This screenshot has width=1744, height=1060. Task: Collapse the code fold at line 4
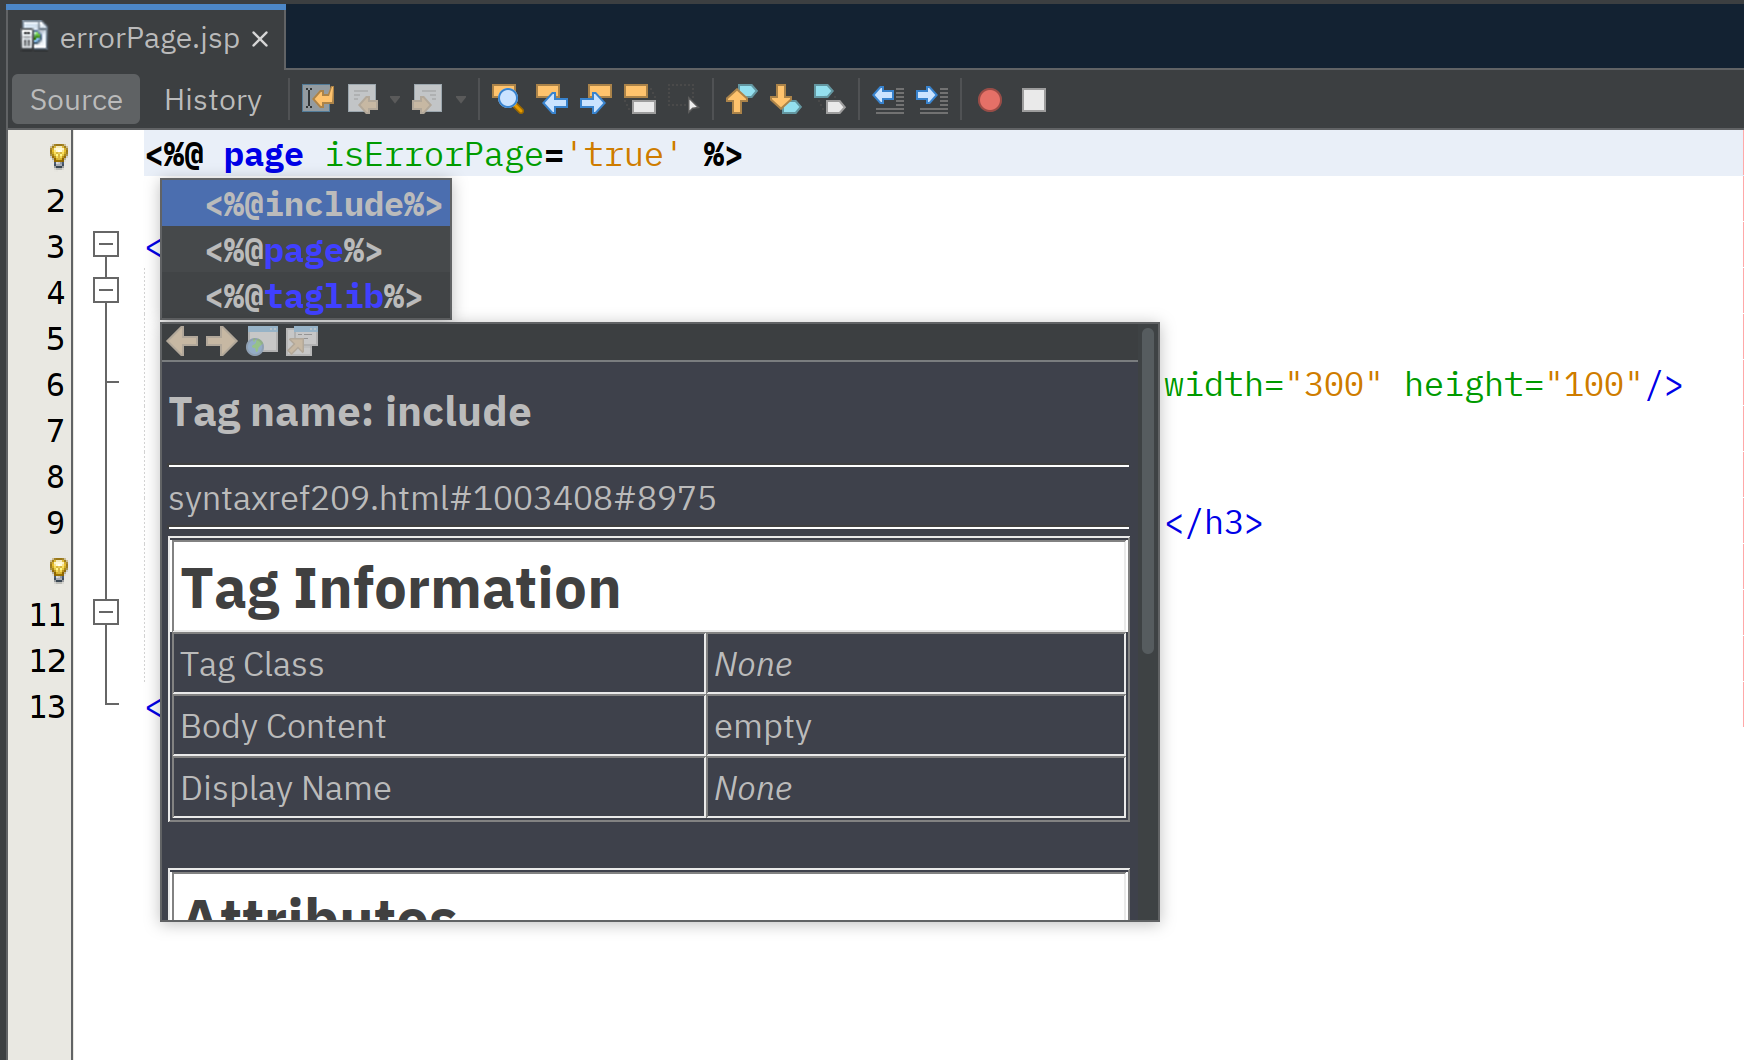pos(106,291)
